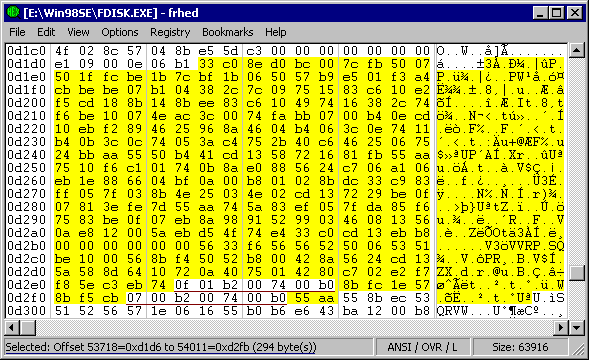The image size is (589, 360).
Task: Click the horizontal scrollbar right arrow
Action: pos(561,328)
